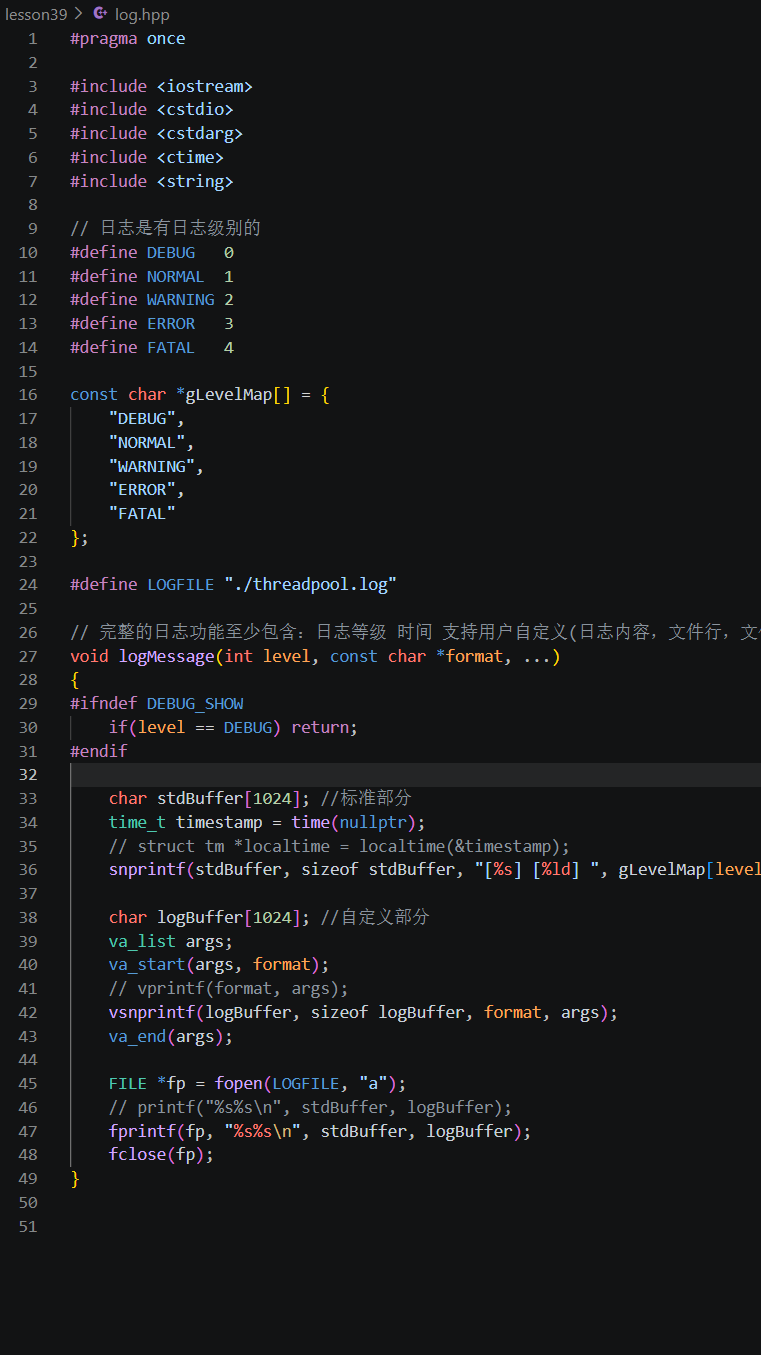Click the fprintf call line
This screenshot has width=761, height=1355.
(x=320, y=1132)
